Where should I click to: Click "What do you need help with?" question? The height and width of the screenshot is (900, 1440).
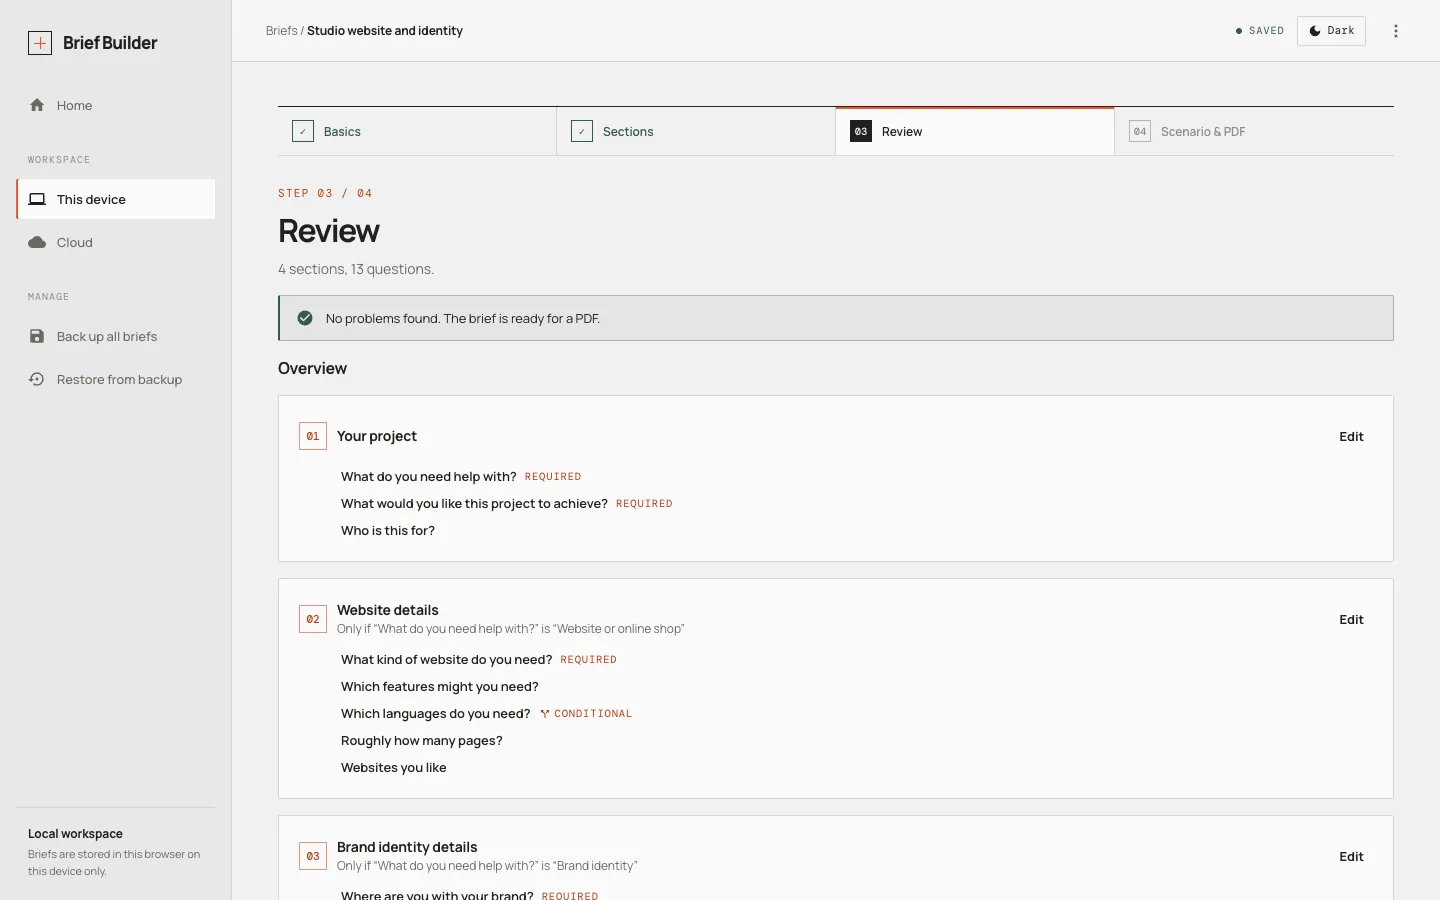pos(429,477)
